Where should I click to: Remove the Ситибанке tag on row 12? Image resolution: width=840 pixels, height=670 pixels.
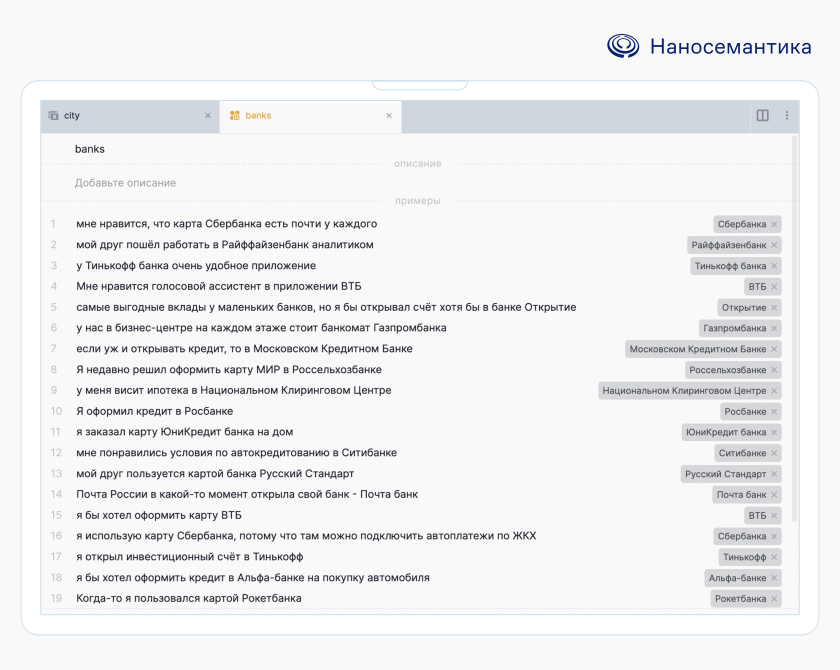click(x=775, y=453)
